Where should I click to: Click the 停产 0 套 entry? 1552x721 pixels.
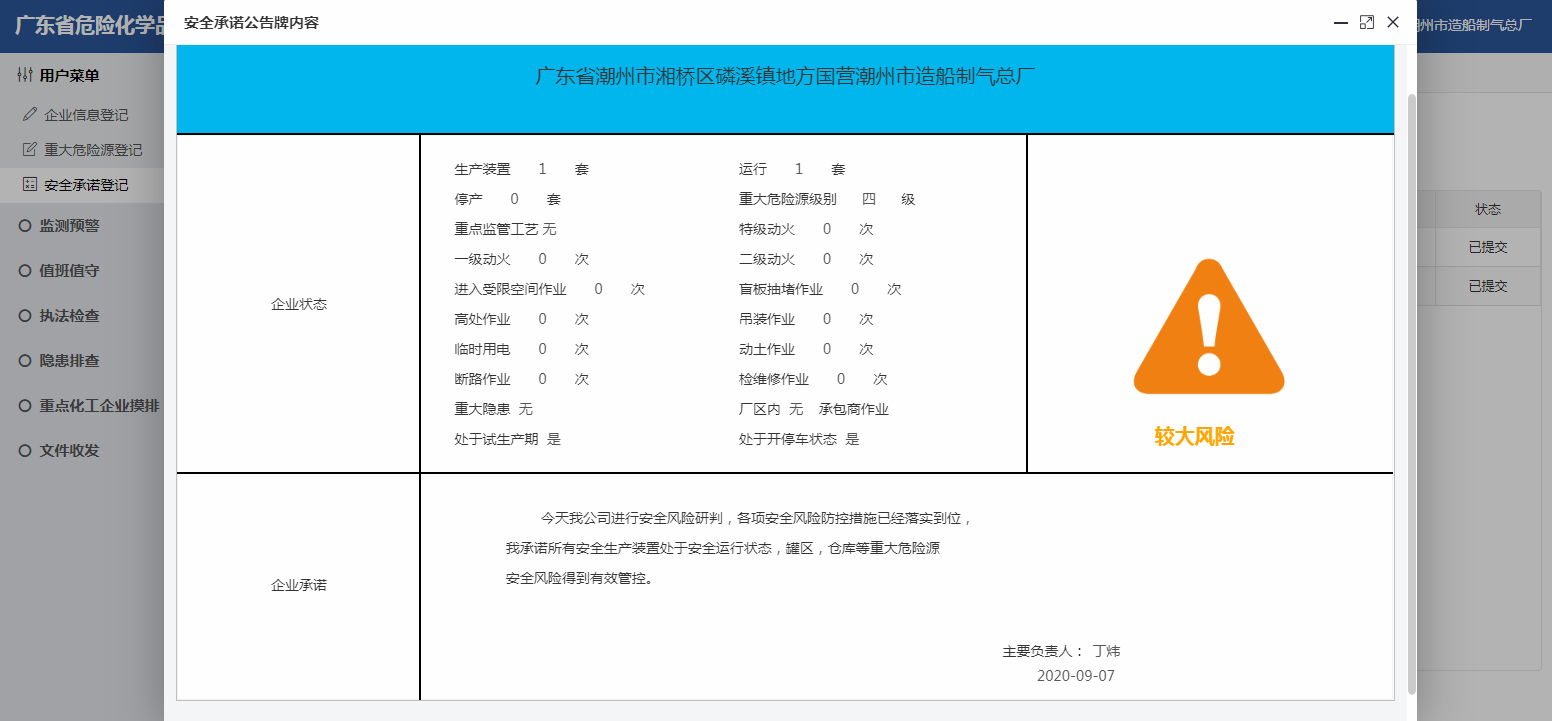(x=508, y=199)
